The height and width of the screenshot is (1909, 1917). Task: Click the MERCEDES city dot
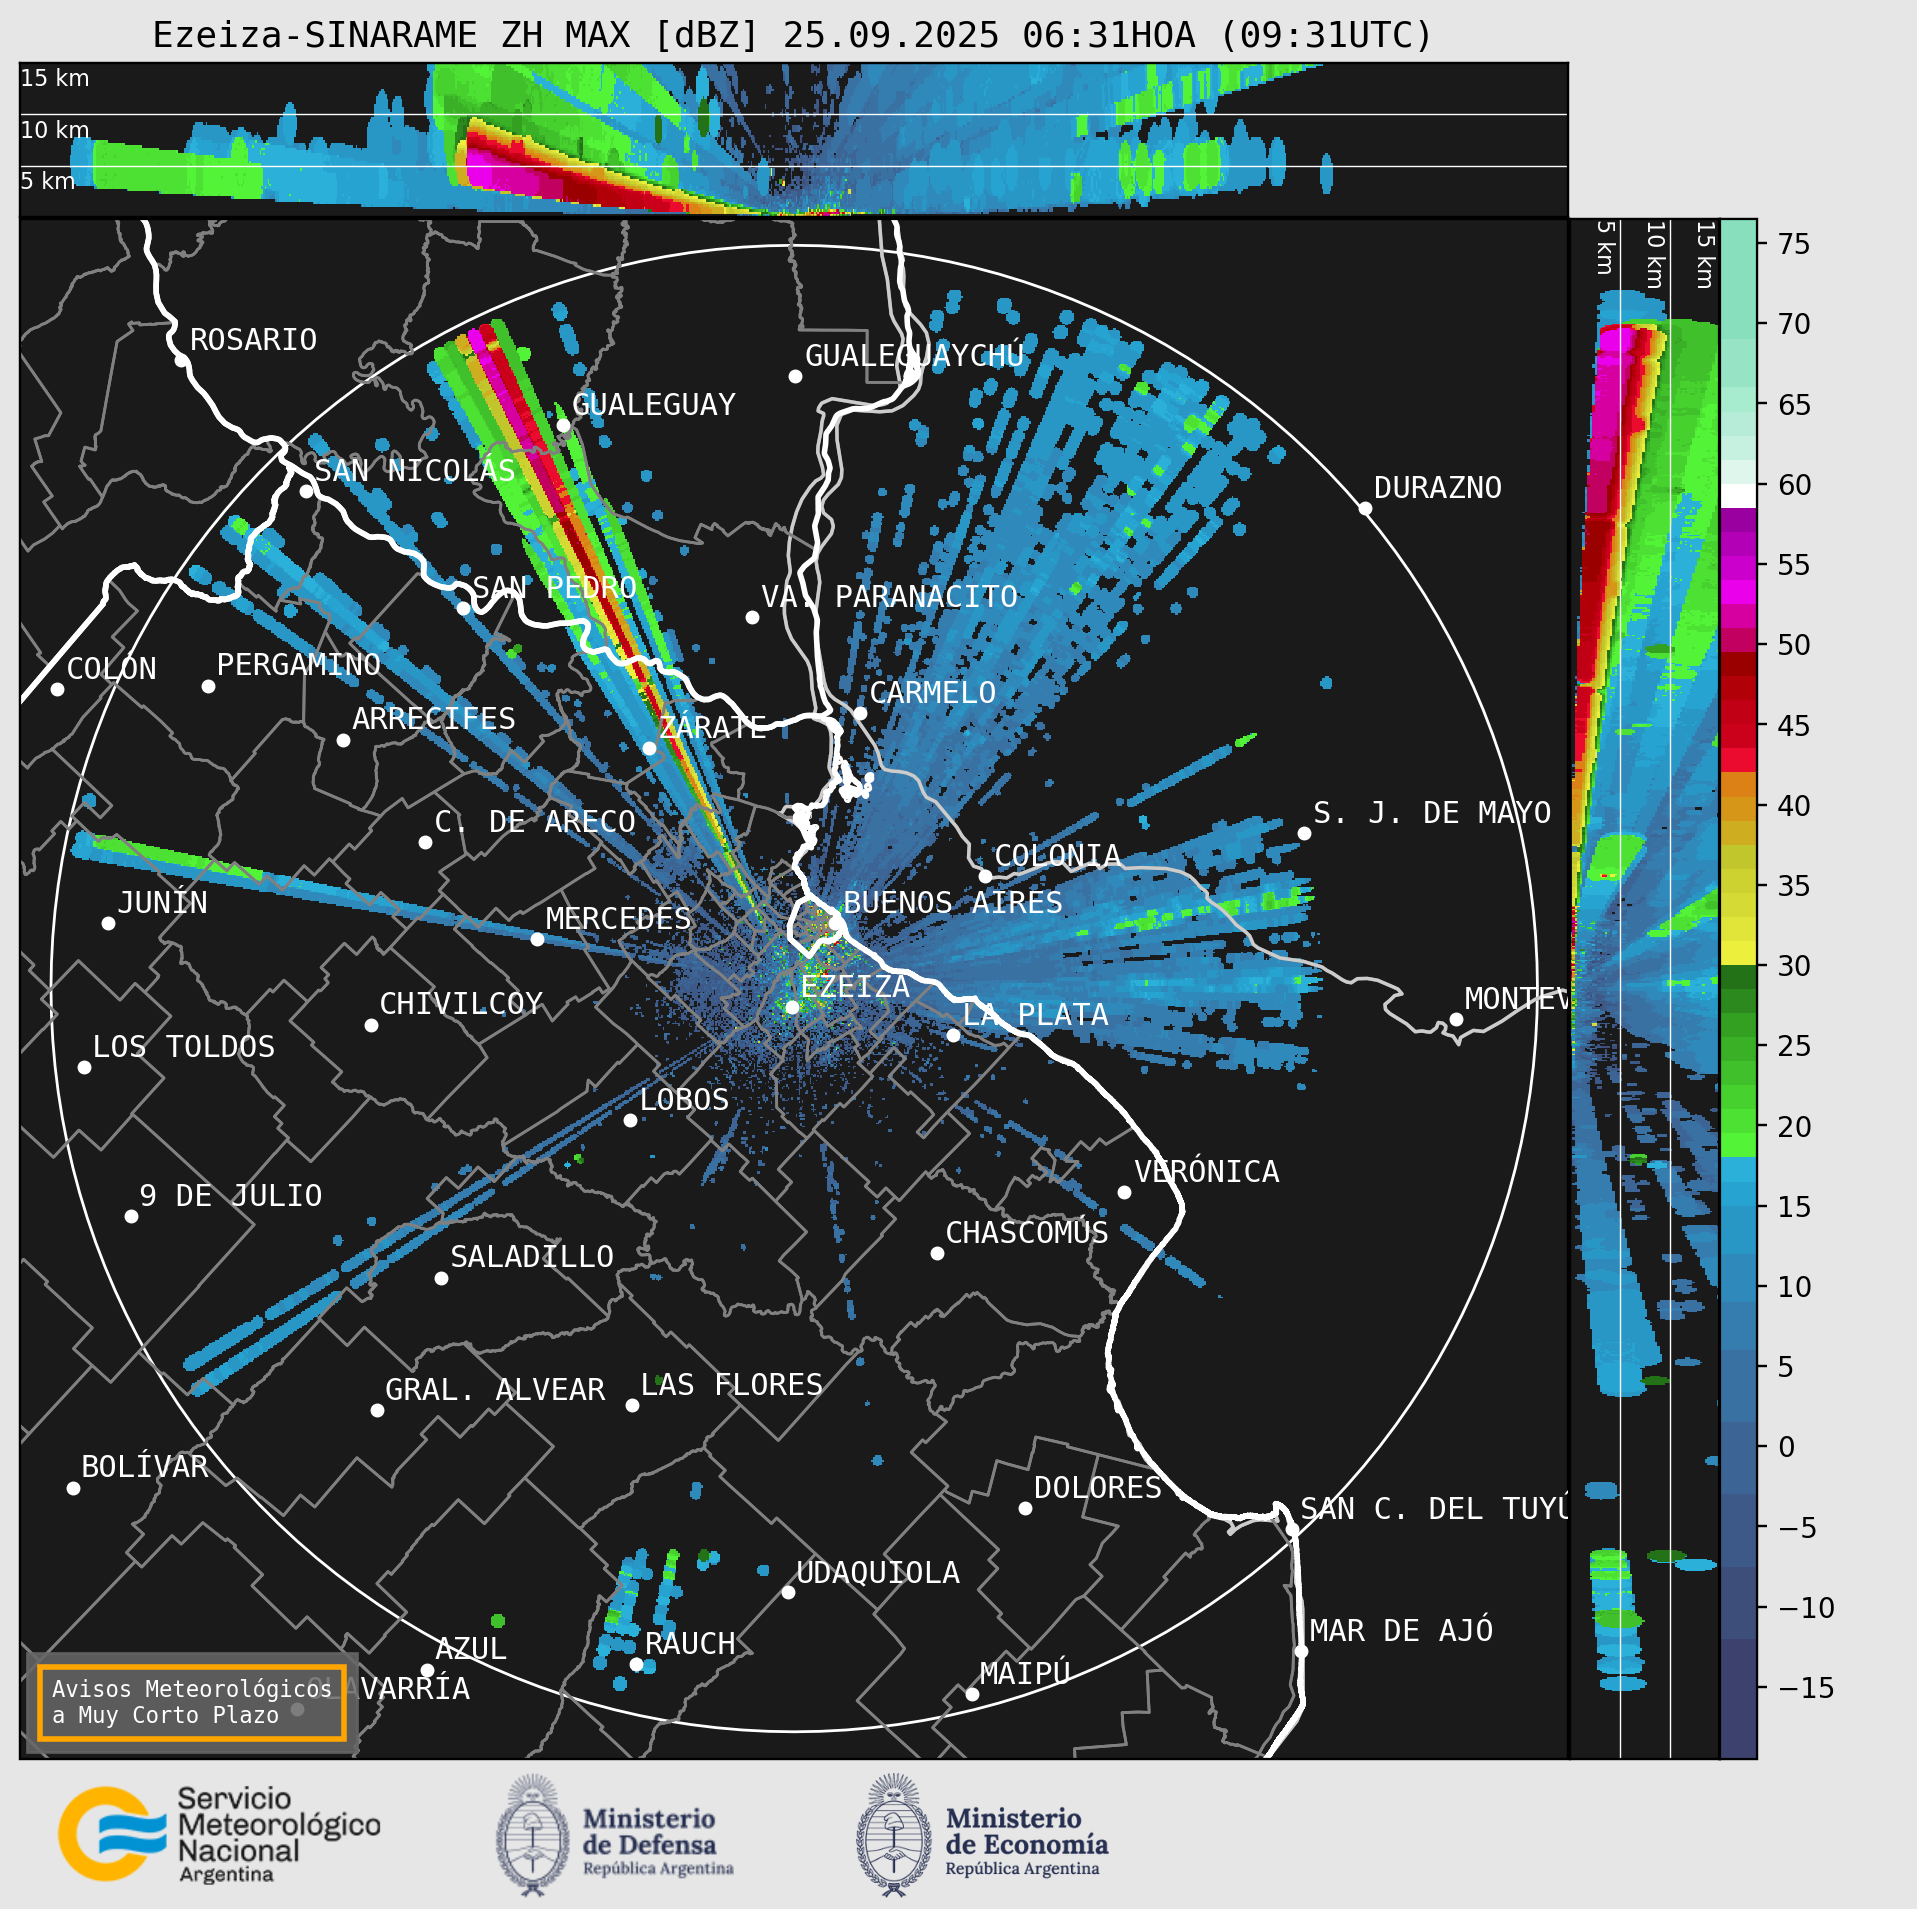[x=537, y=939]
